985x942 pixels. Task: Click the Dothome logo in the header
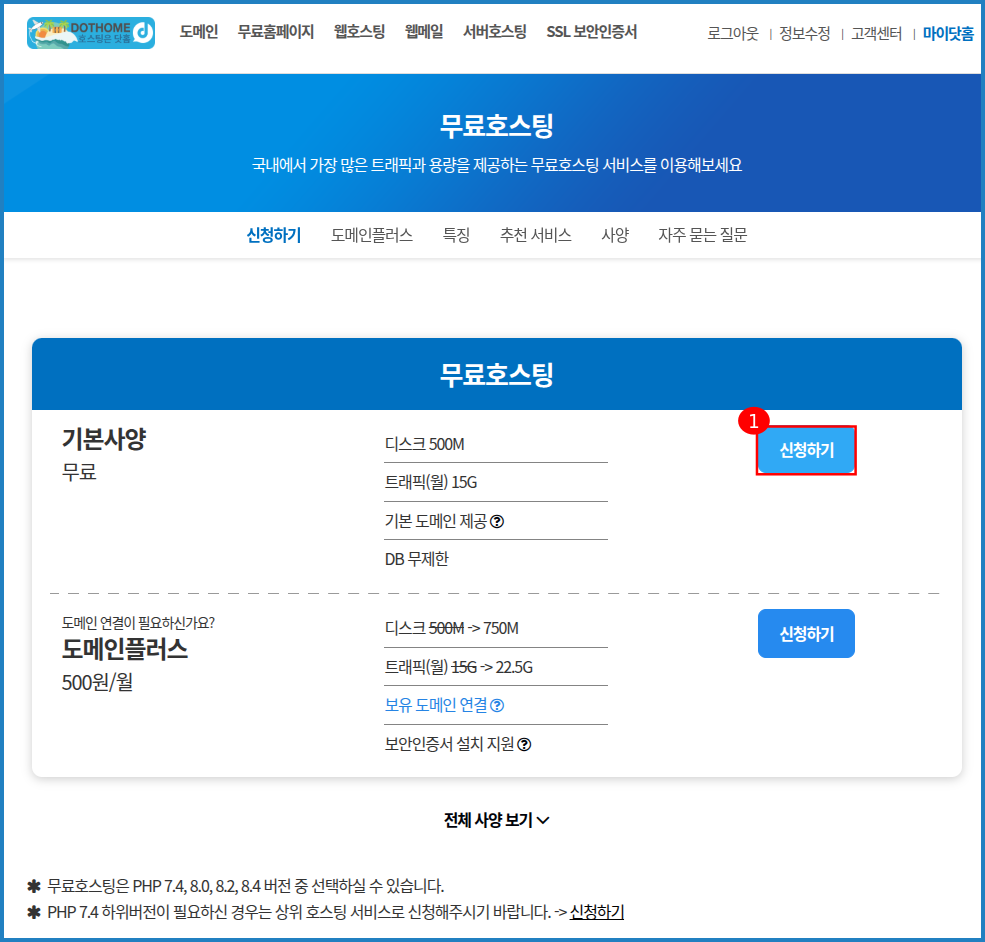pos(91,33)
